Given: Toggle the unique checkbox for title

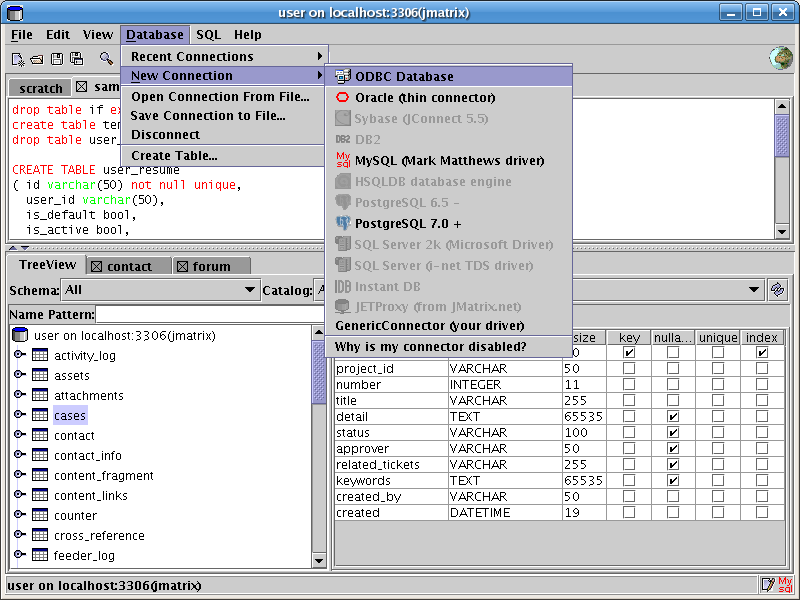Looking at the screenshot, I should coord(717,401).
